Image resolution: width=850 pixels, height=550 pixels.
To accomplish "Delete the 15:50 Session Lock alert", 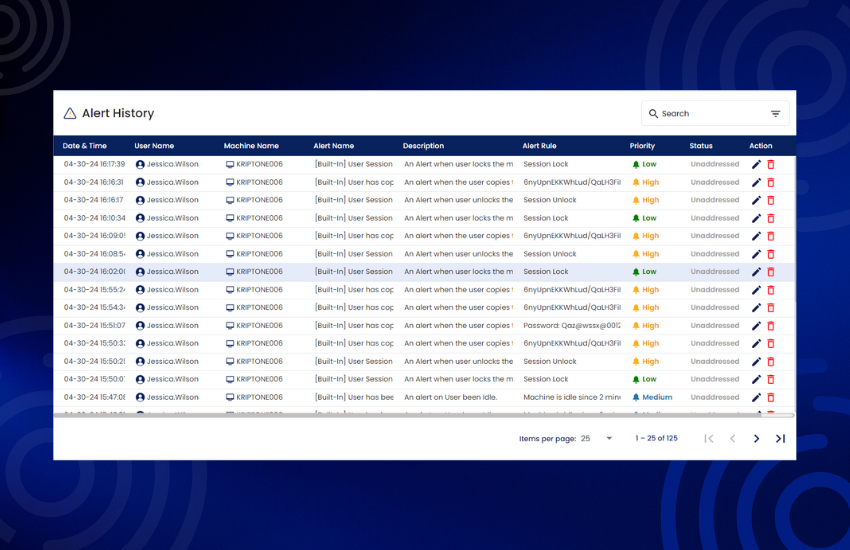I will (x=771, y=379).
